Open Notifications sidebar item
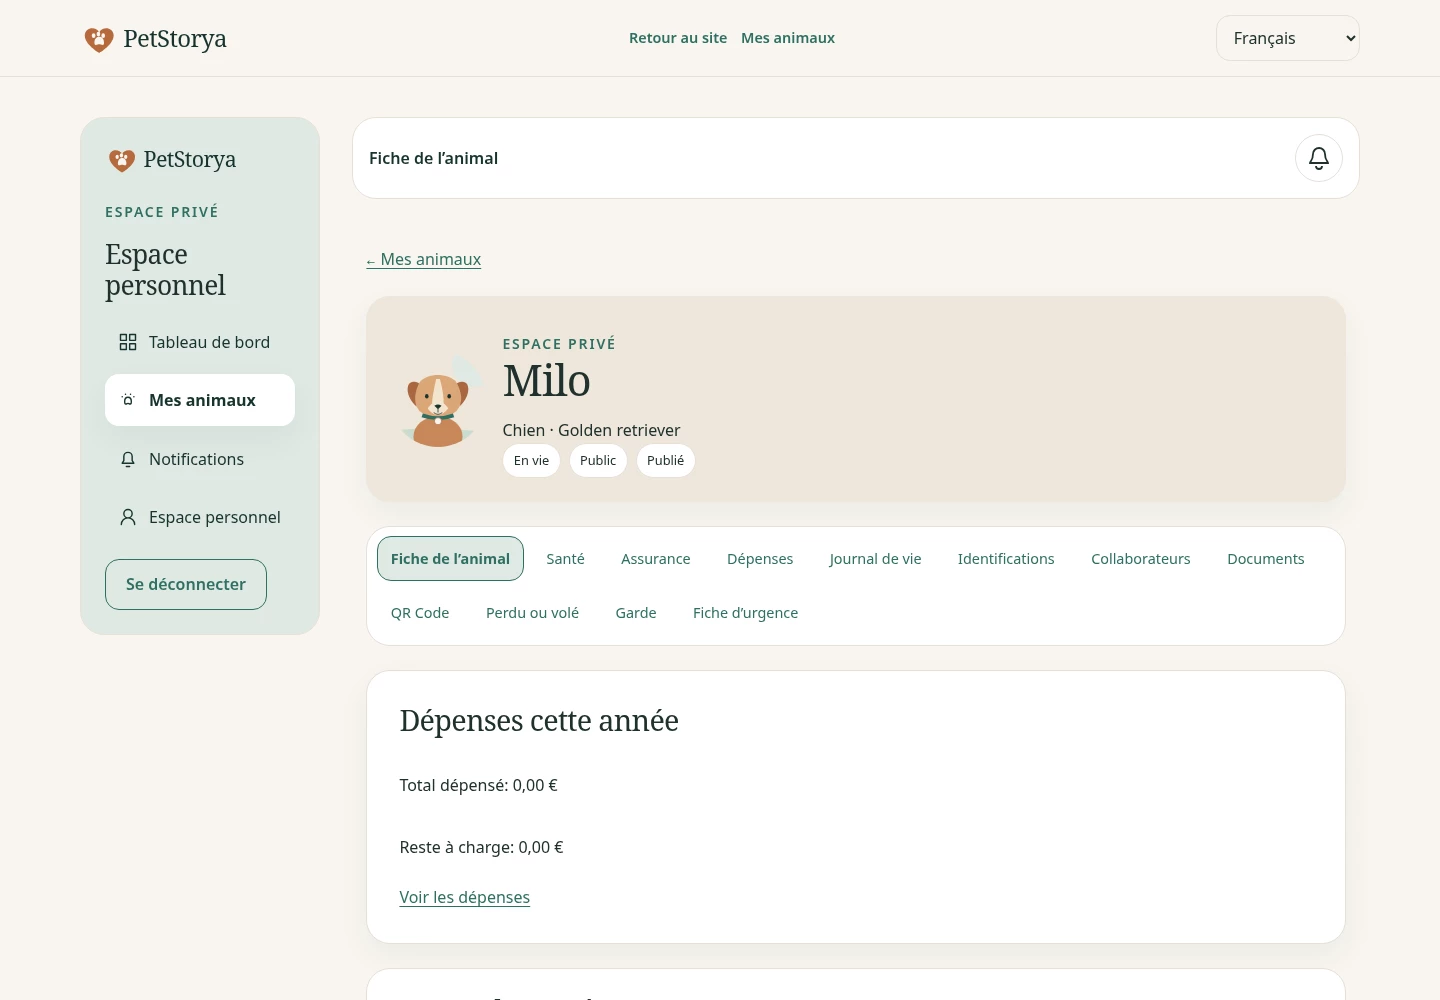This screenshot has width=1440, height=1000. point(200,459)
